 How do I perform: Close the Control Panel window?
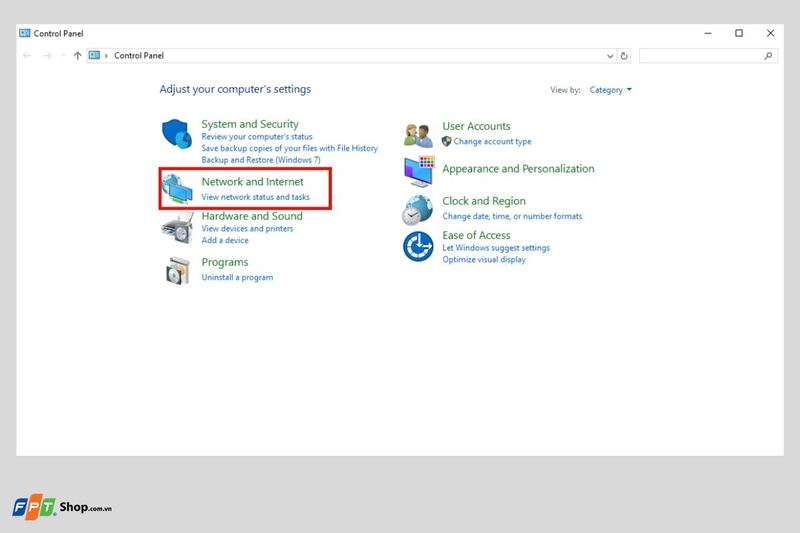770,33
